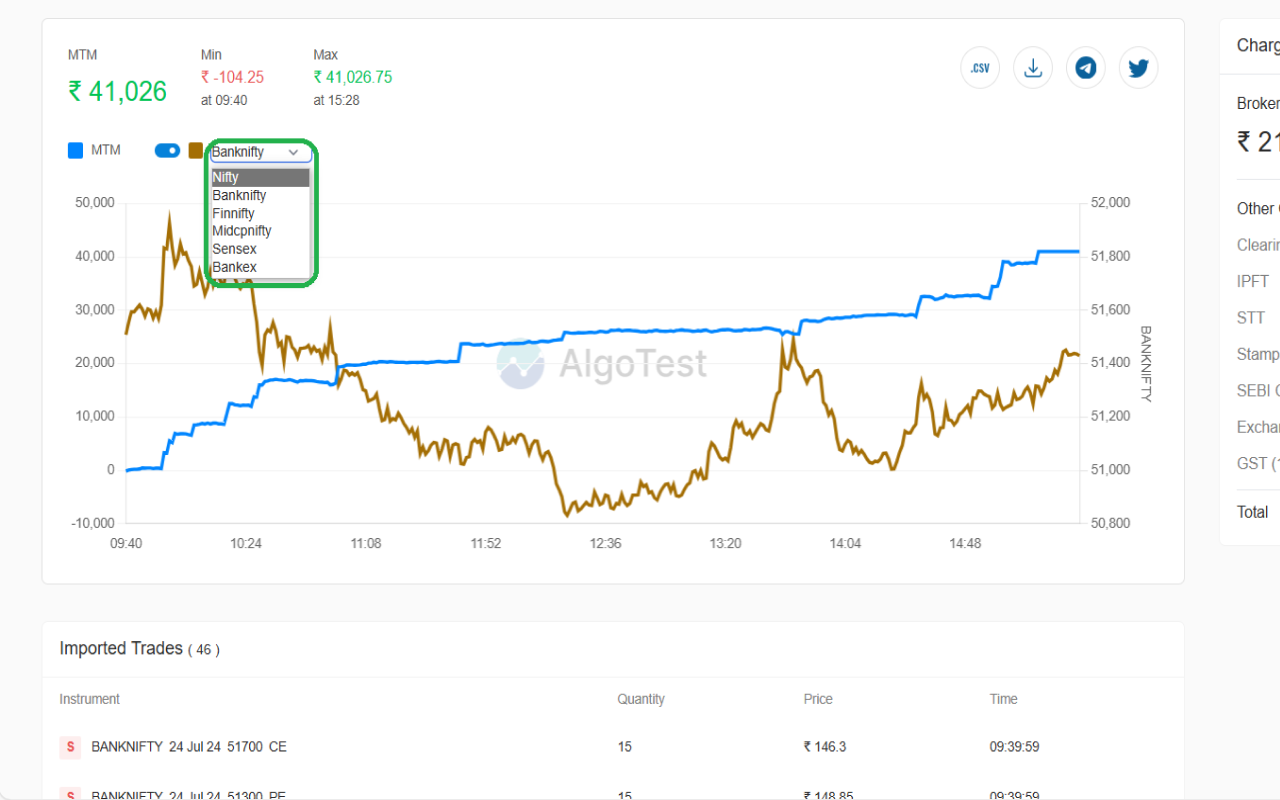
Task: Click the S sell badge for 51700 CE
Action: 70,747
